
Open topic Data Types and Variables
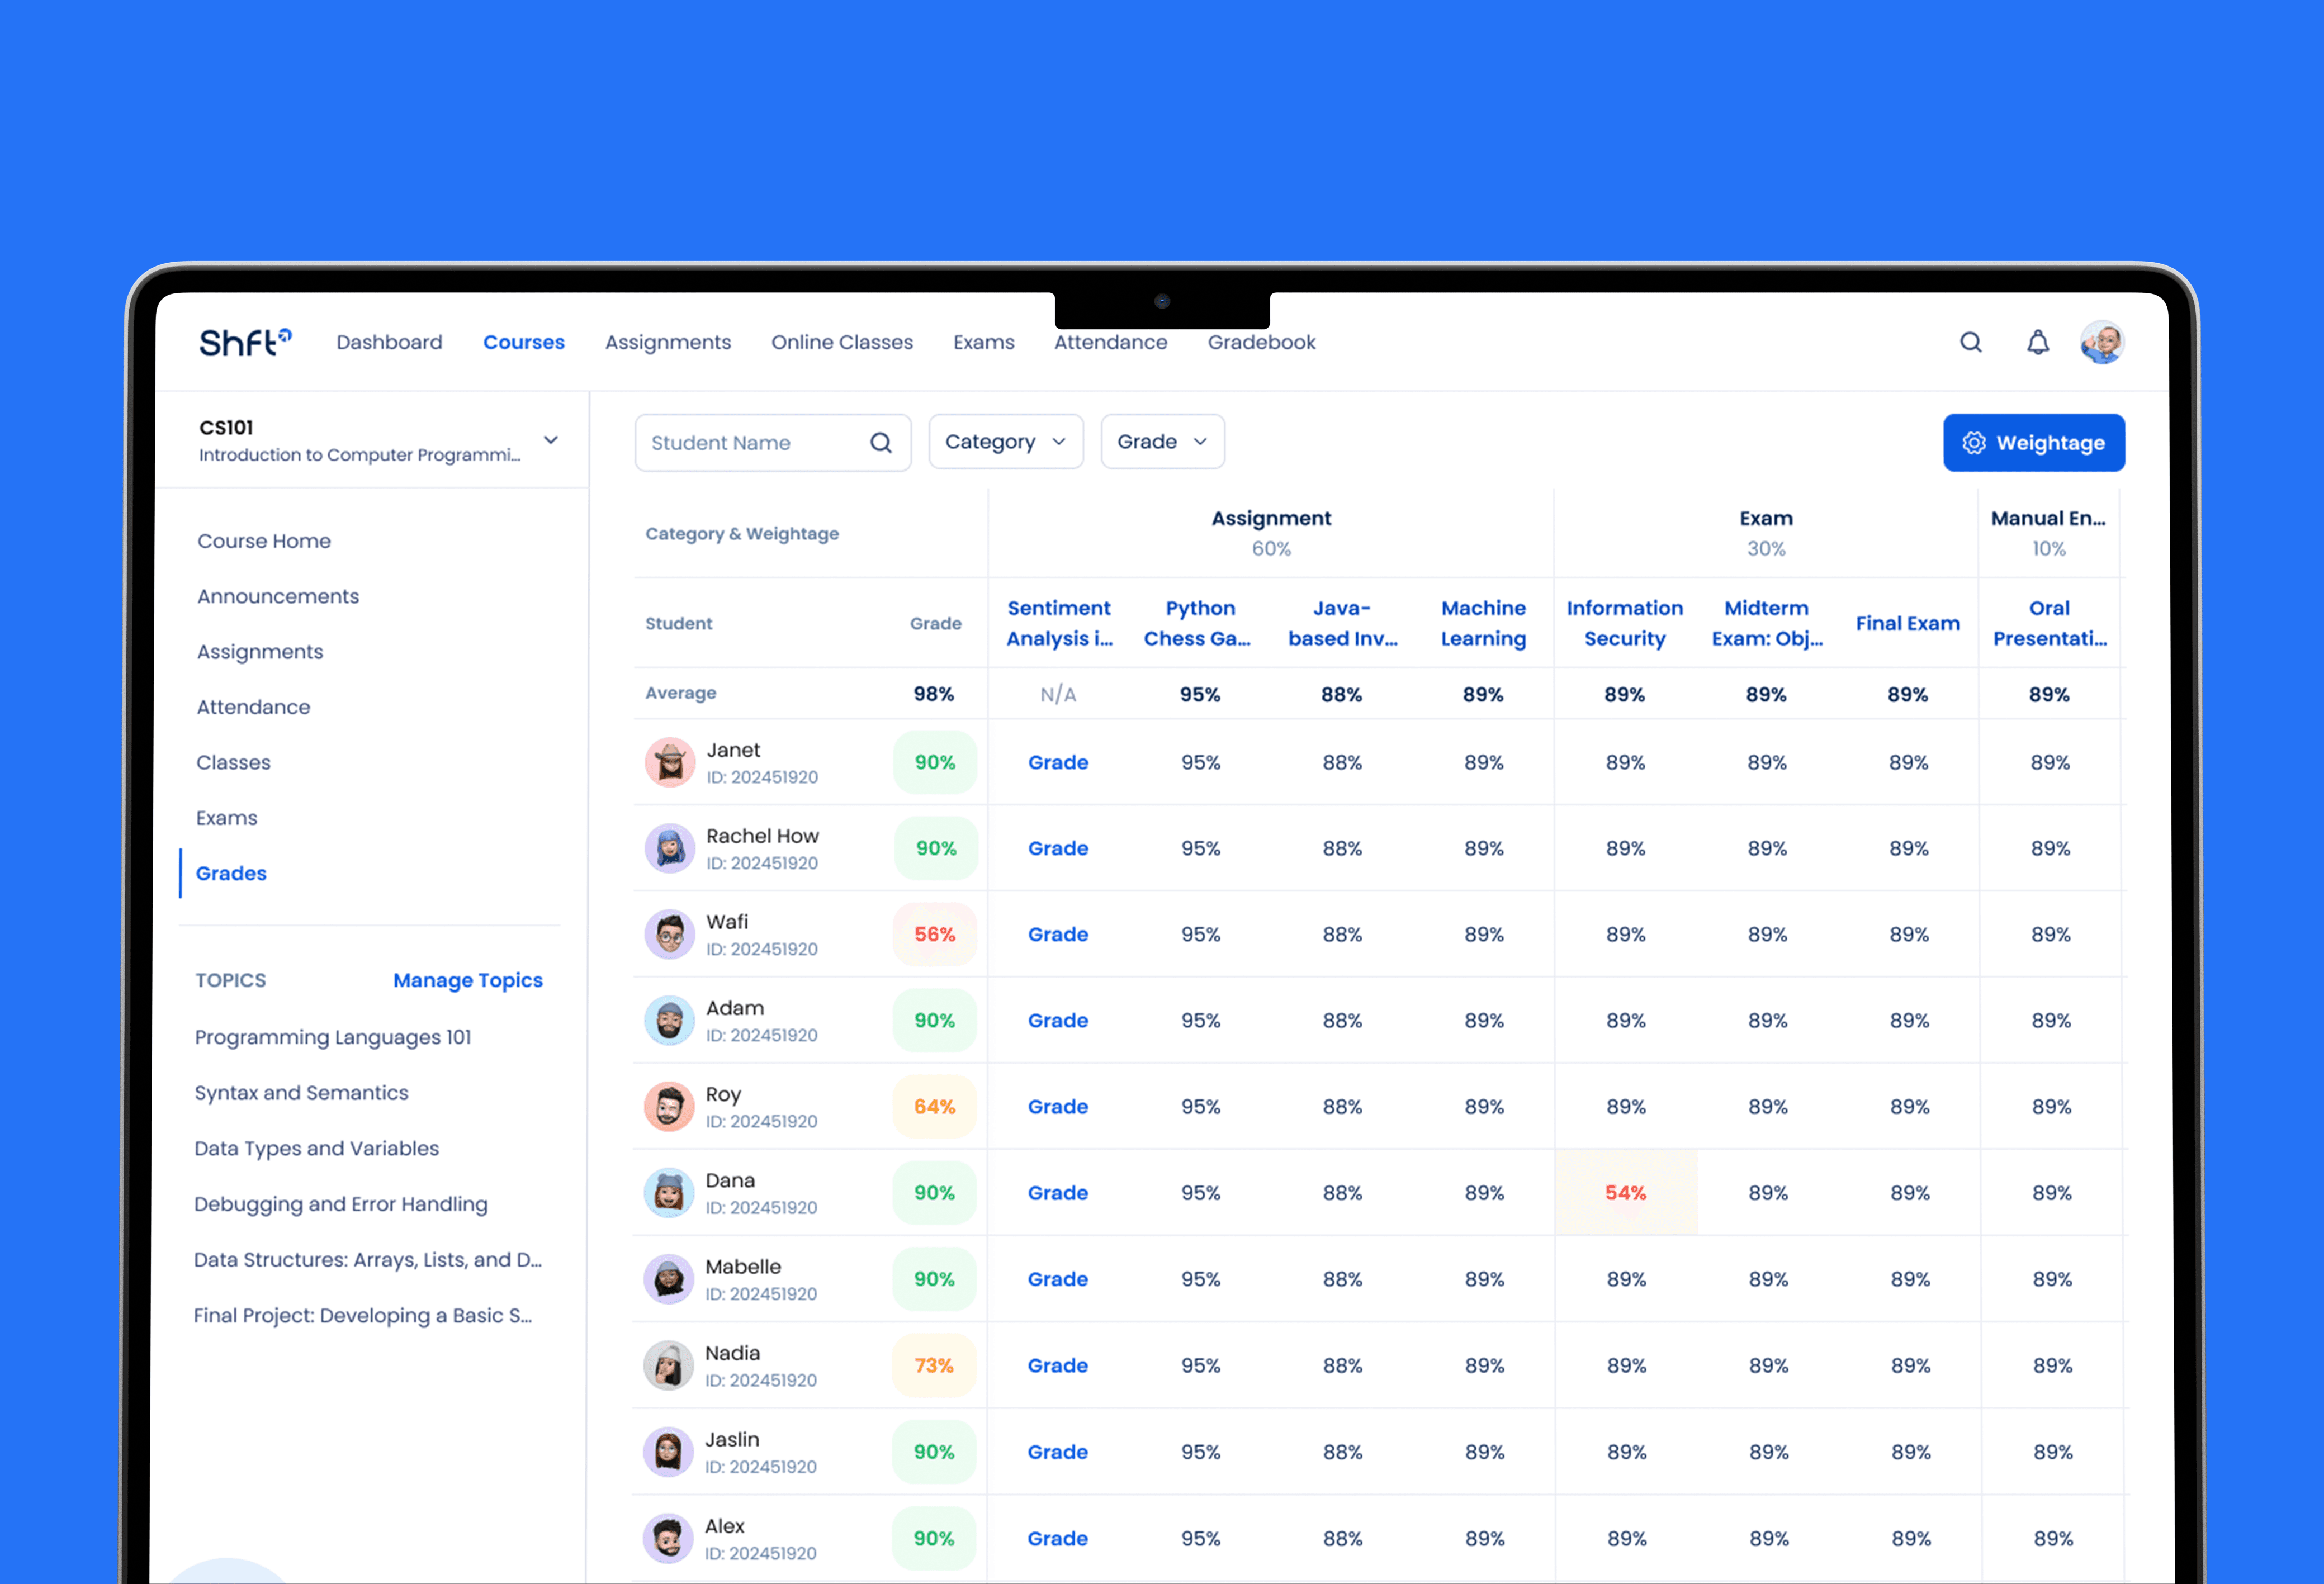point(316,1148)
